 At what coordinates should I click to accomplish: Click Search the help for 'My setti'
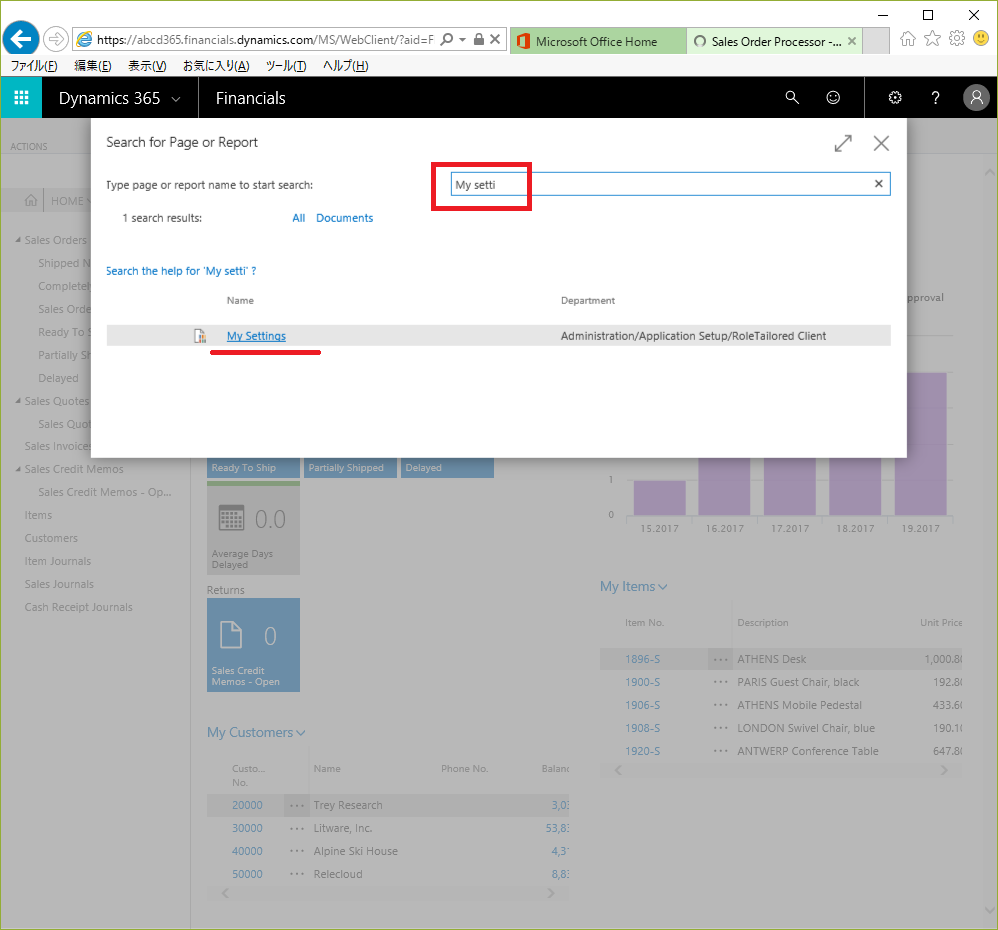click(181, 271)
